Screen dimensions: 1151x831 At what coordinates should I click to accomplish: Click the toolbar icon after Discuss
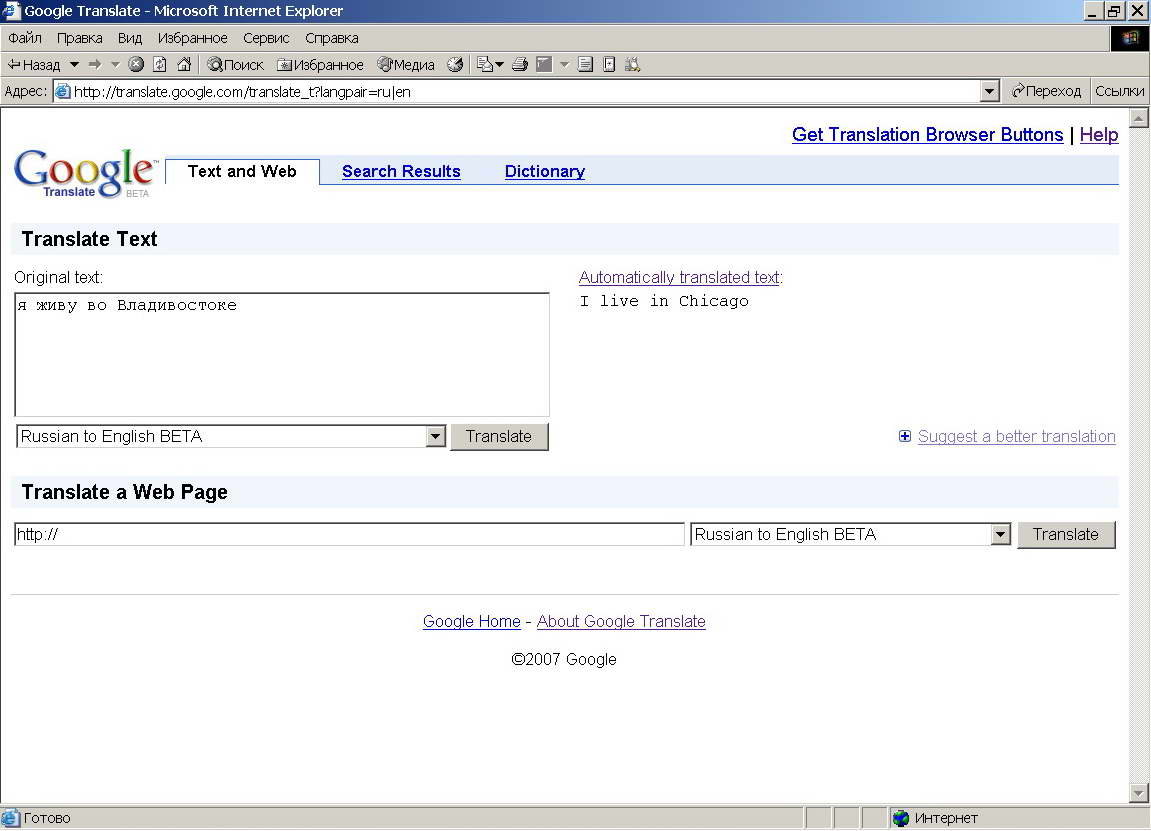click(609, 65)
